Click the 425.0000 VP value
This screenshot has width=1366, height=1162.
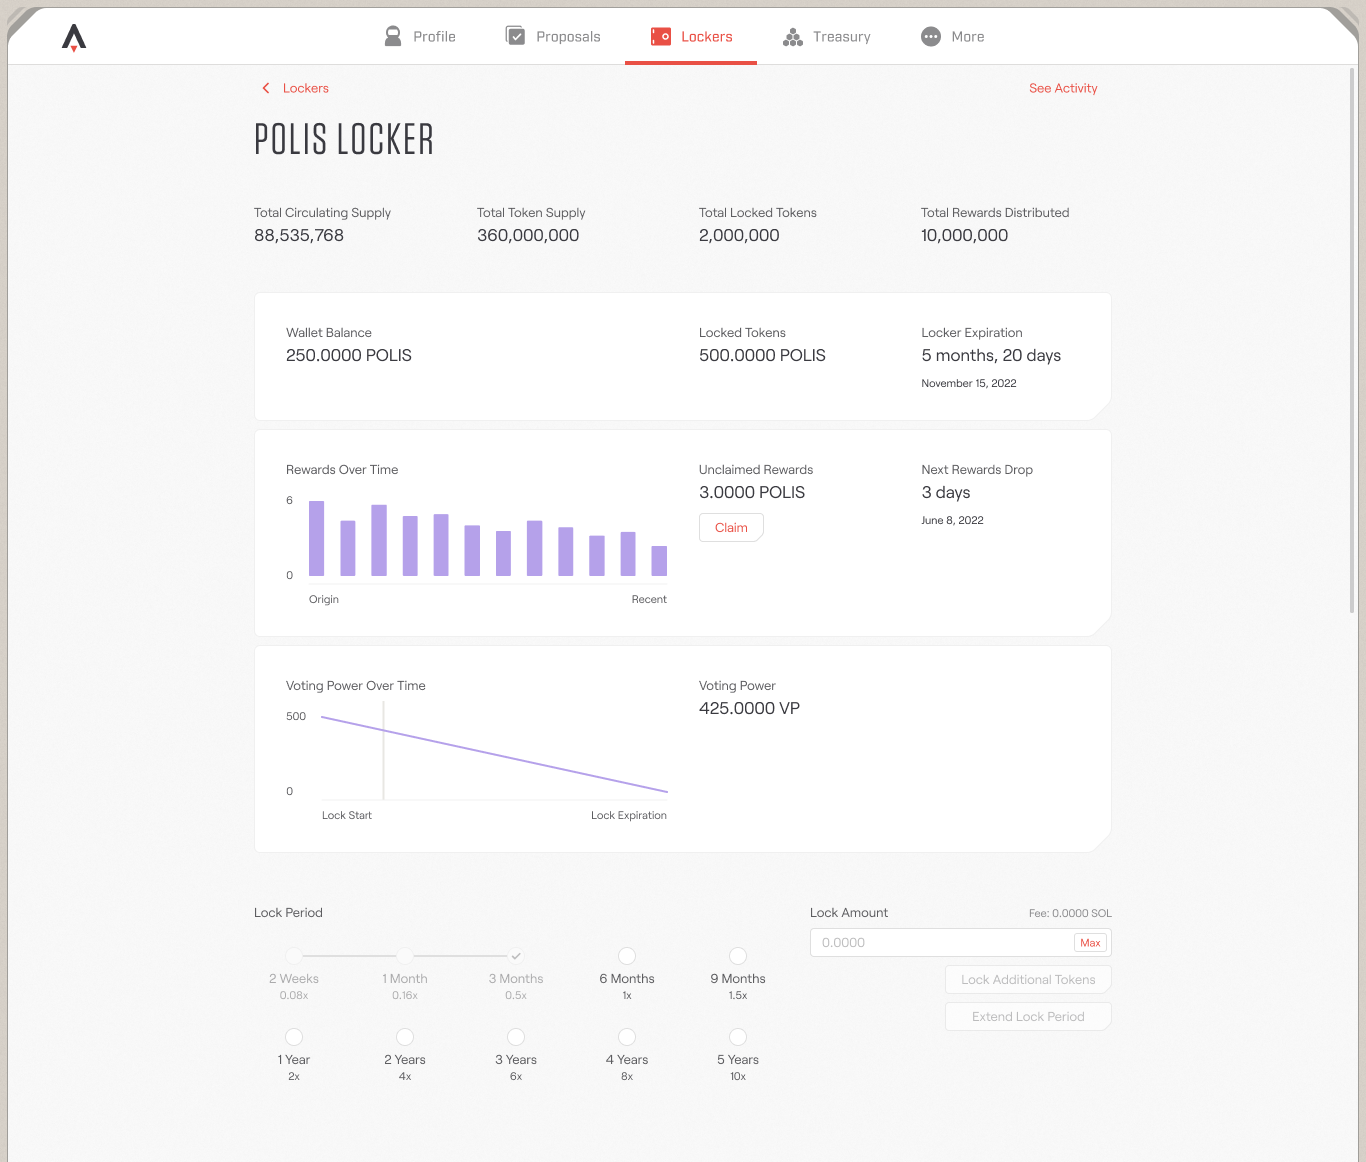pos(749,708)
